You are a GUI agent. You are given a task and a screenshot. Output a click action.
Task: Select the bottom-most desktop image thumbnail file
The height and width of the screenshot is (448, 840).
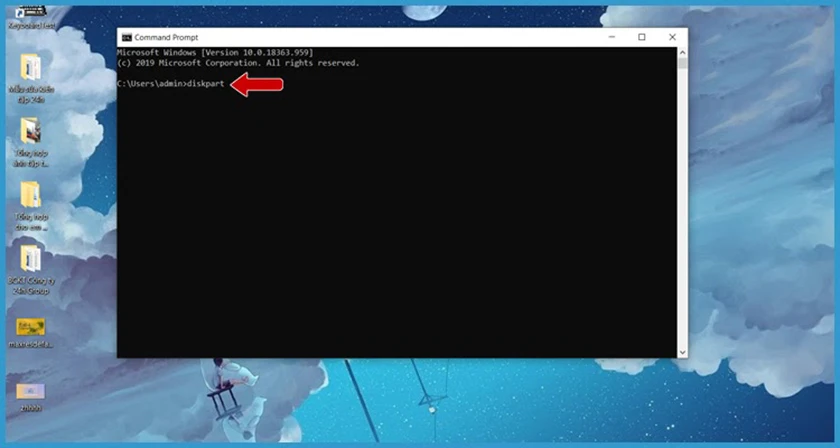(x=31, y=397)
